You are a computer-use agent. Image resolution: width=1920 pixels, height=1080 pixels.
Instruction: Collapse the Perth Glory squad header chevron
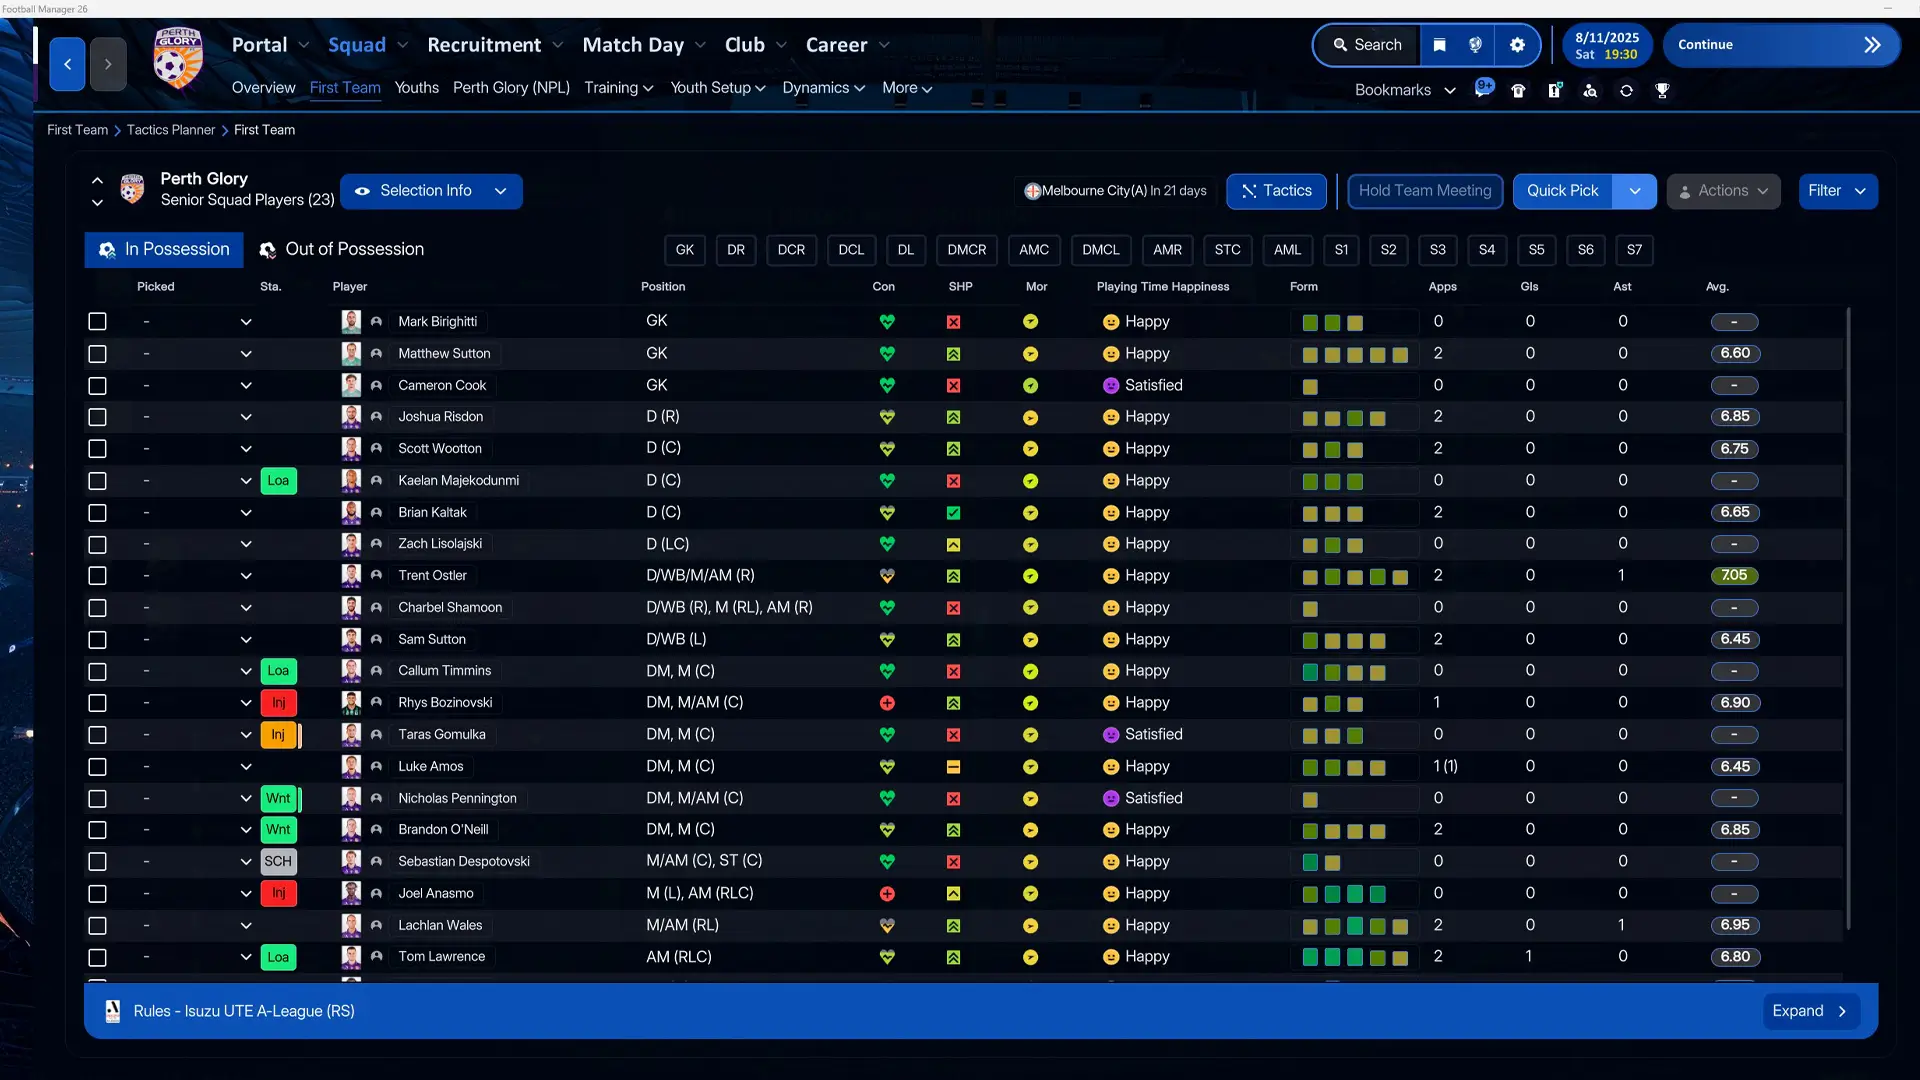[x=97, y=181]
